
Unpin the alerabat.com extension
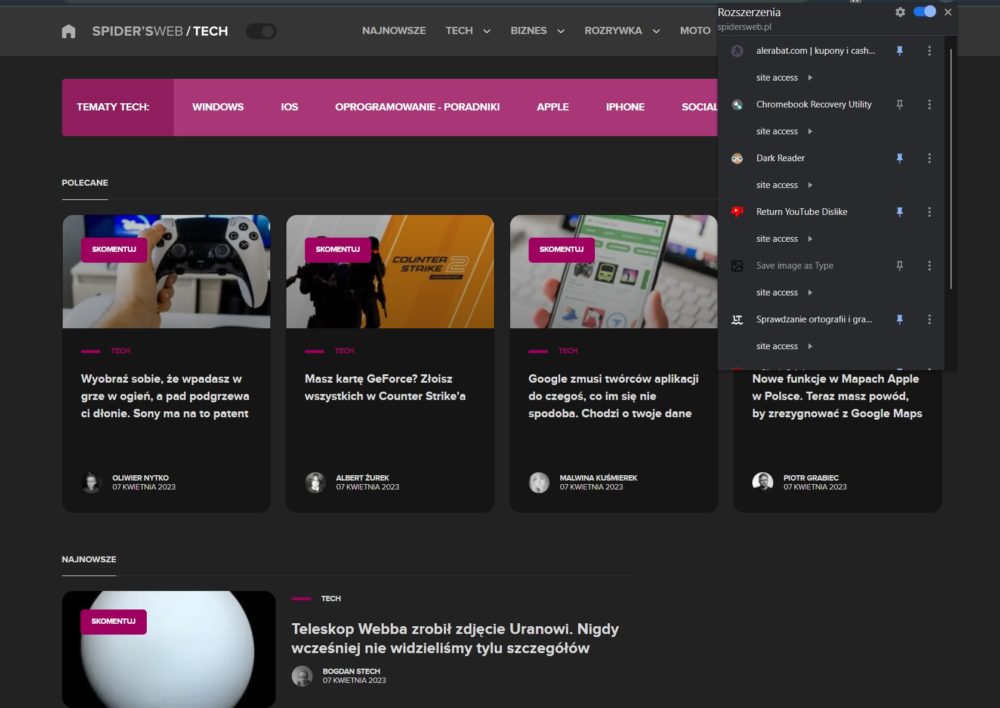[x=899, y=50]
